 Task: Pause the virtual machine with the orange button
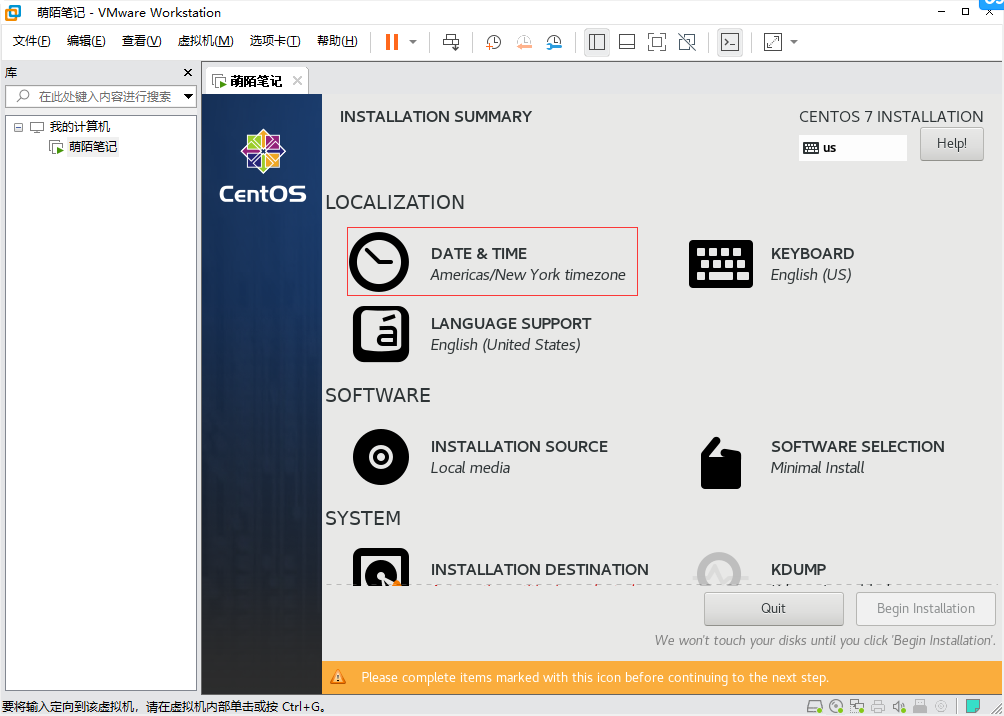coord(392,42)
